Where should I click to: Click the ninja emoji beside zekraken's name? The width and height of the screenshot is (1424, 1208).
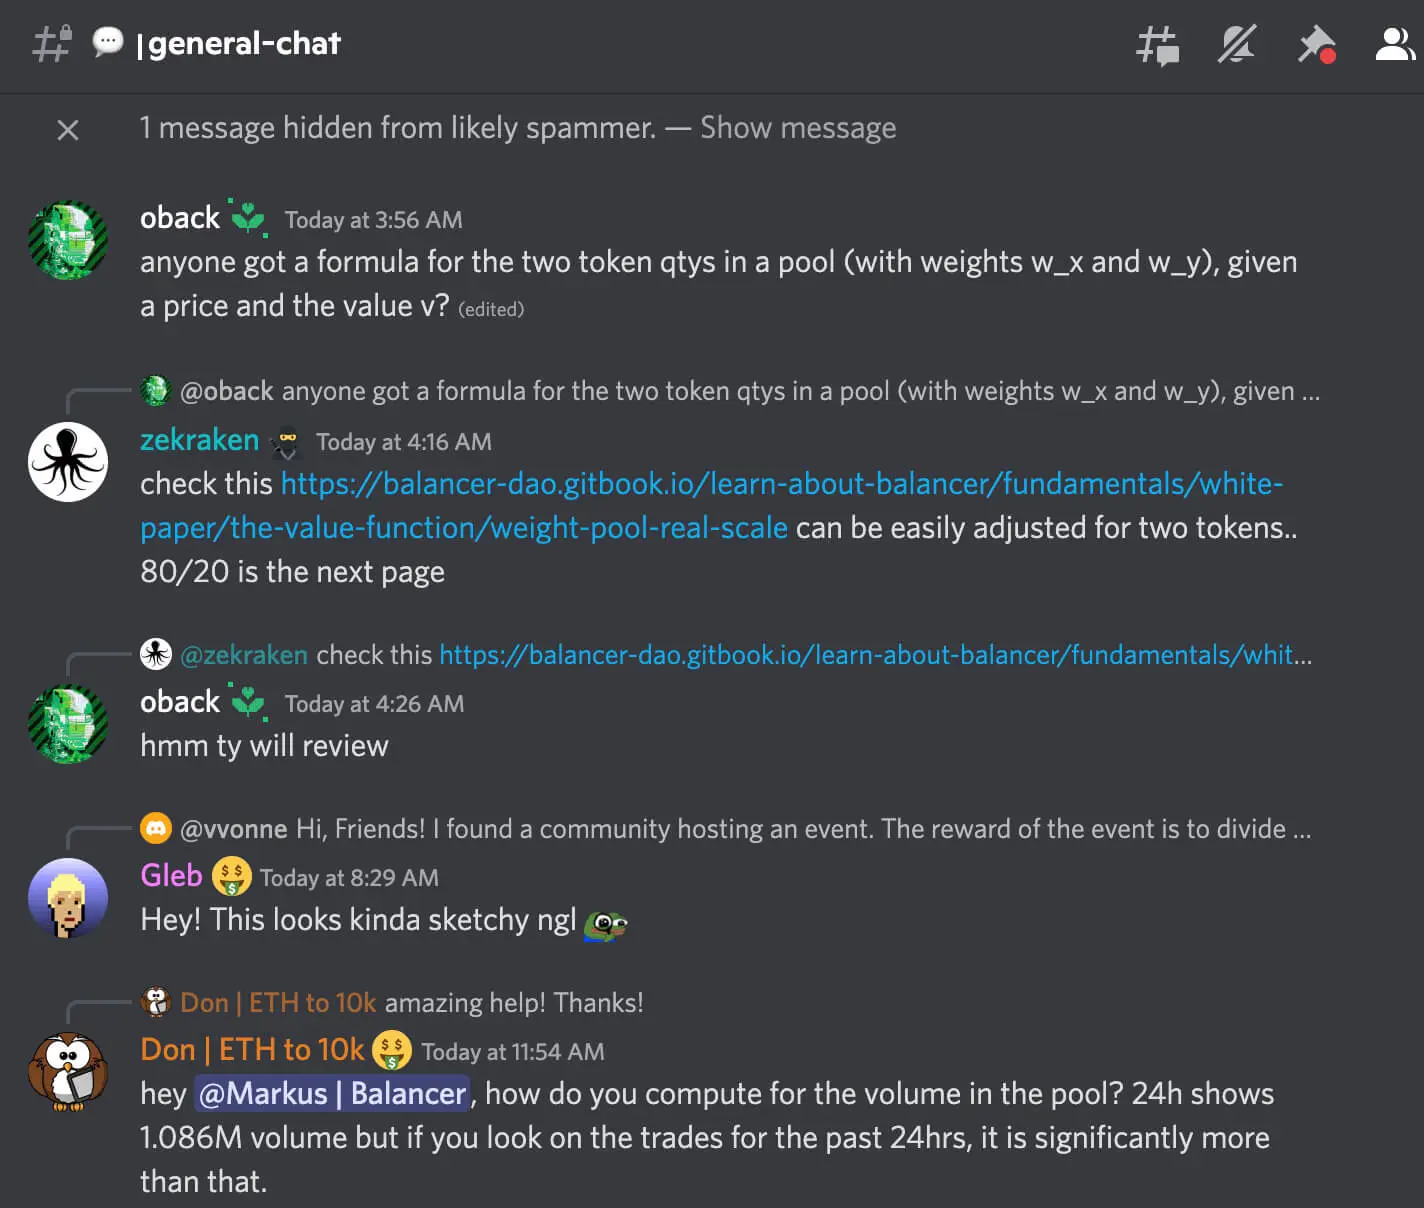tap(287, 440)
